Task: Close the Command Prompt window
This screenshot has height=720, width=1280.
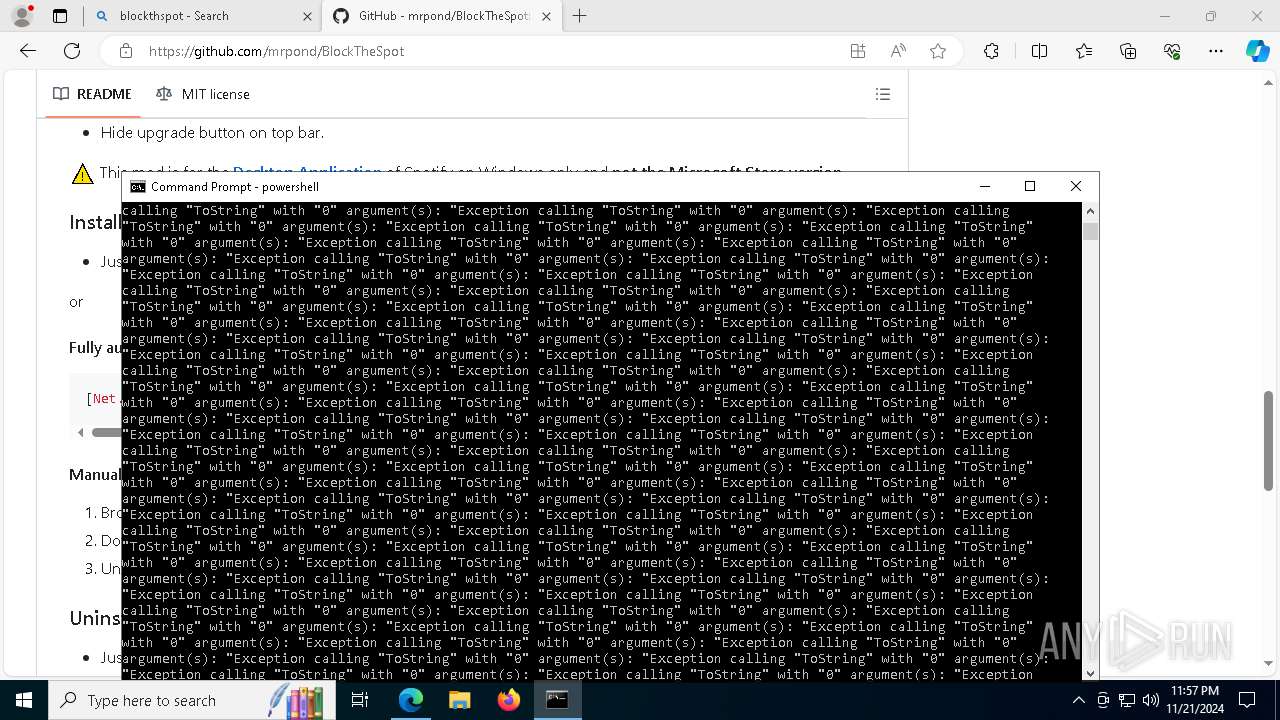Action: click(1076, 186)
